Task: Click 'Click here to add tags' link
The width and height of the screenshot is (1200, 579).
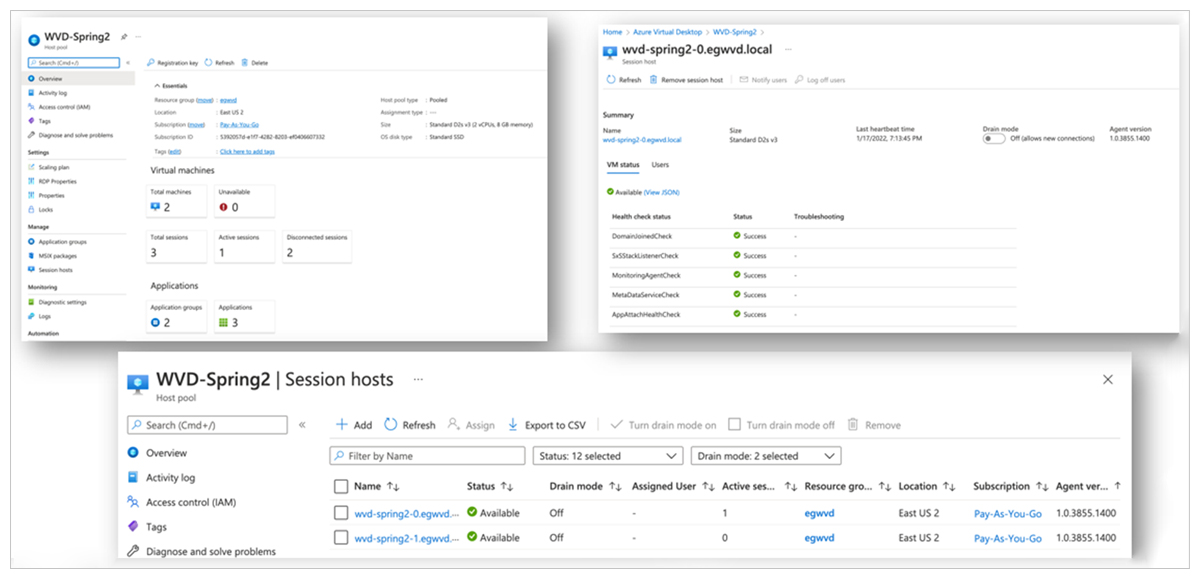Action: (x=247, y=151)
